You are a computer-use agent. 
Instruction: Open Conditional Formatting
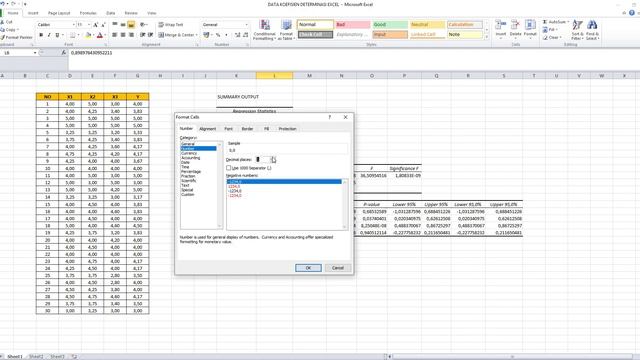264,30
